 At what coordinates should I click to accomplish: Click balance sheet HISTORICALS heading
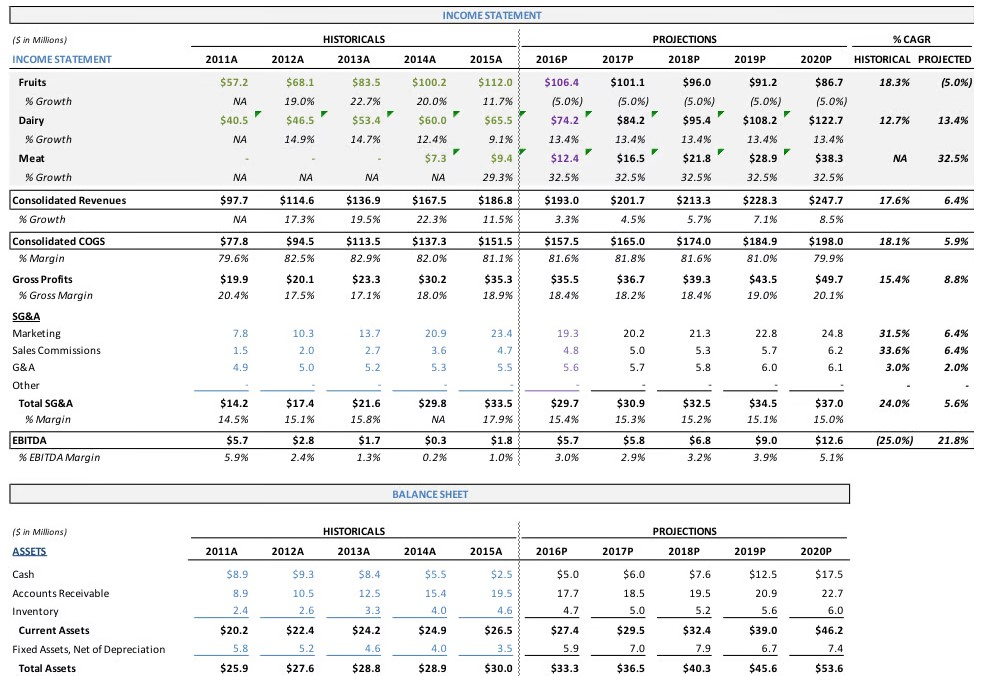tap(354, 532)
